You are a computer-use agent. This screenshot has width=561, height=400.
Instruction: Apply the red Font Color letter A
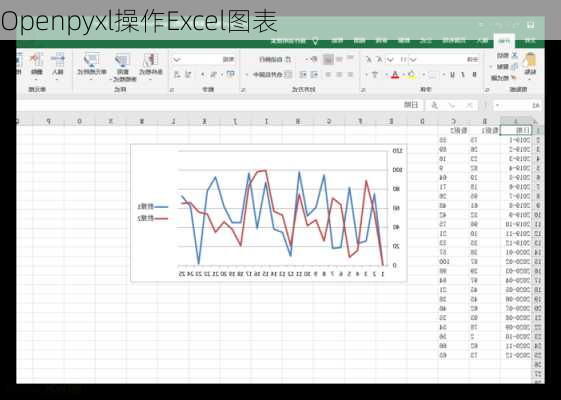pos(395,74)
